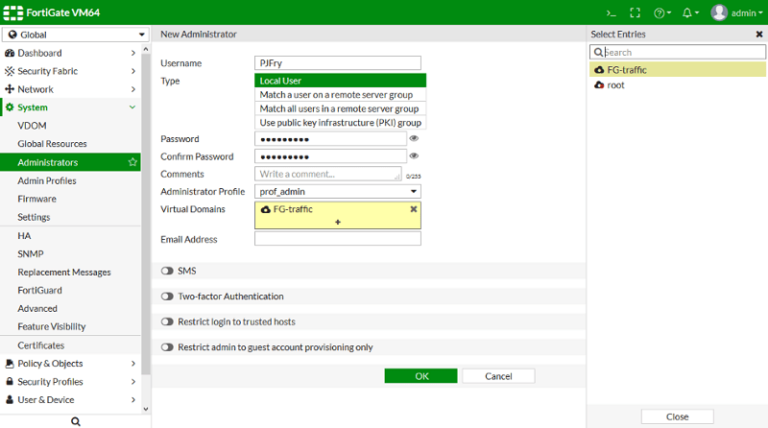Expand Policy & Objects chevron
768x428 pixels.
pos(133,363)
